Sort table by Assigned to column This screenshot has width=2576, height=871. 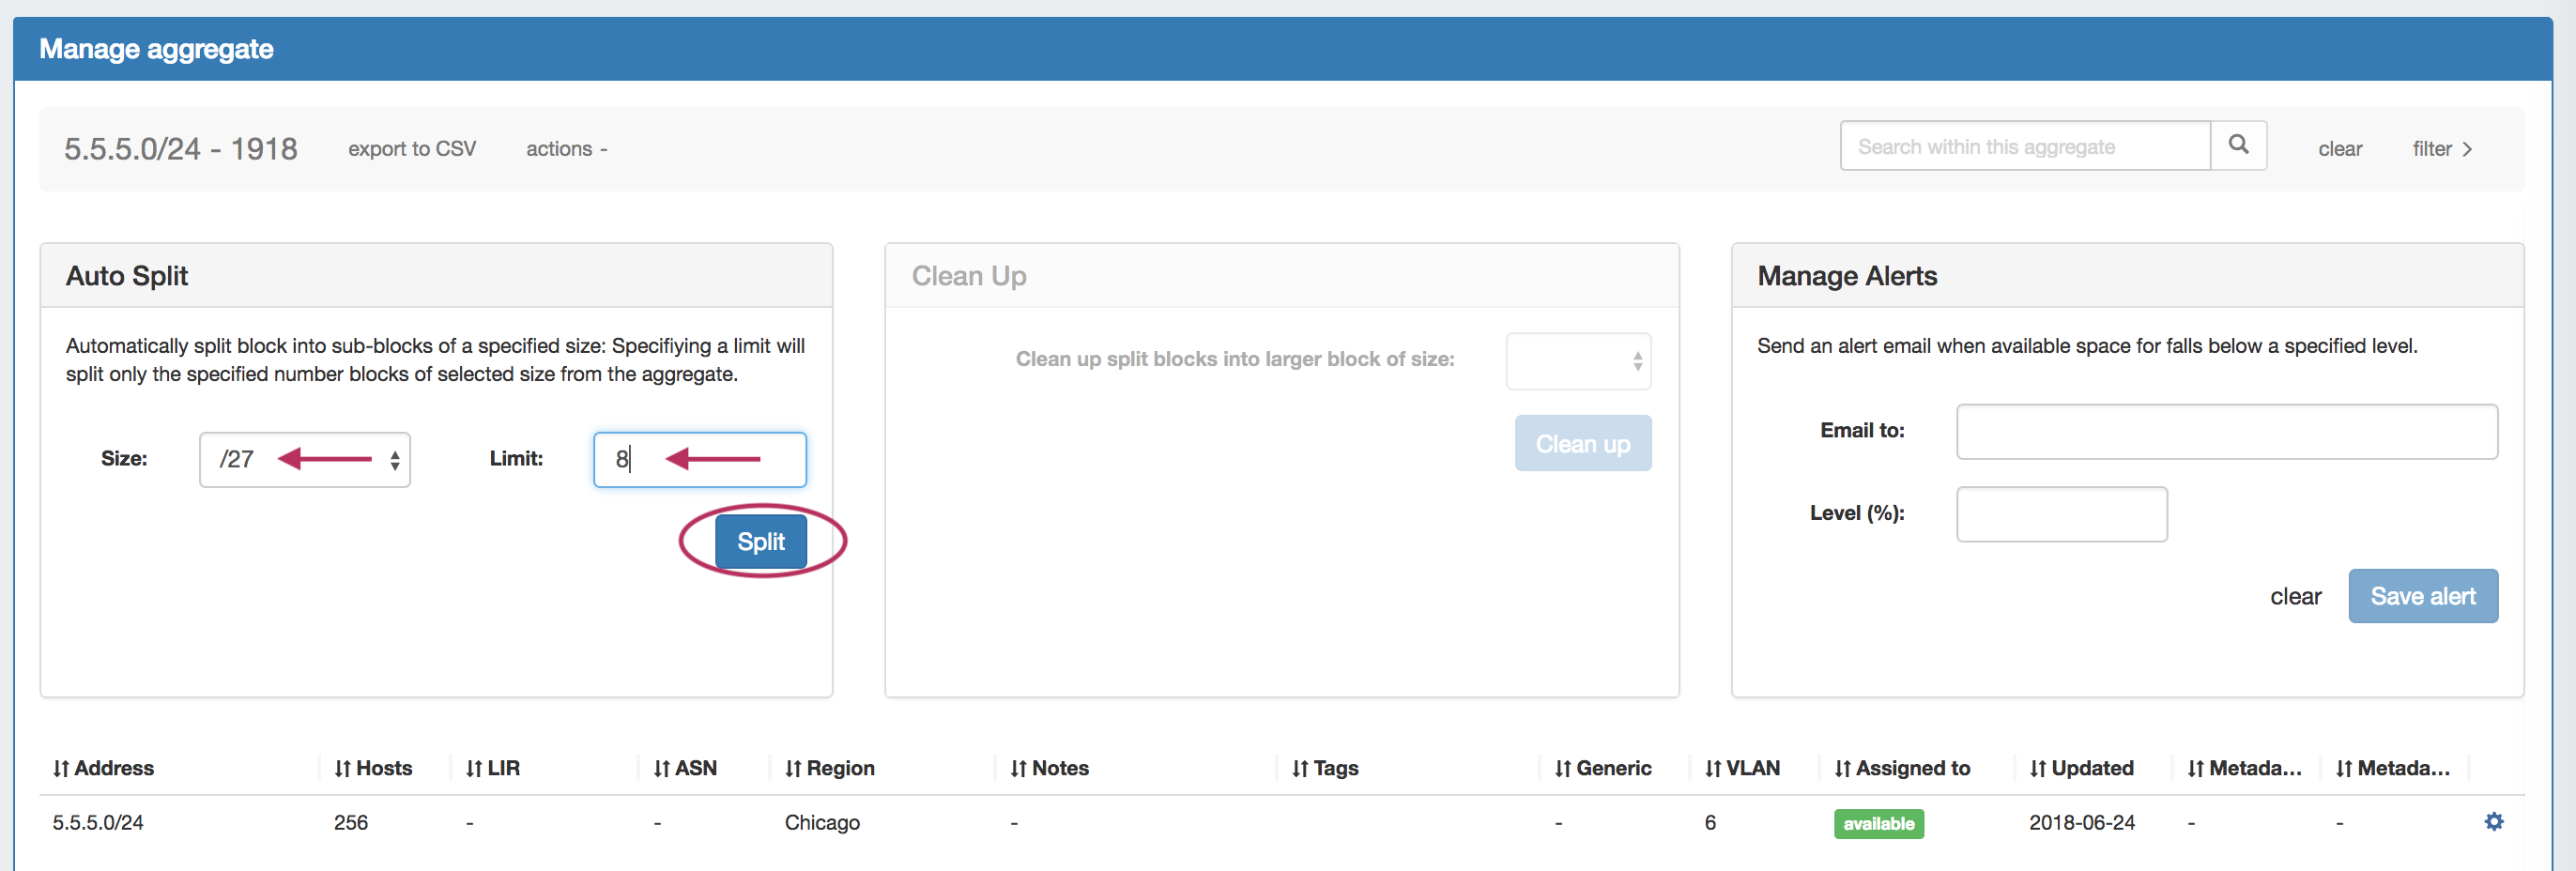click(x=1902, y=768)
